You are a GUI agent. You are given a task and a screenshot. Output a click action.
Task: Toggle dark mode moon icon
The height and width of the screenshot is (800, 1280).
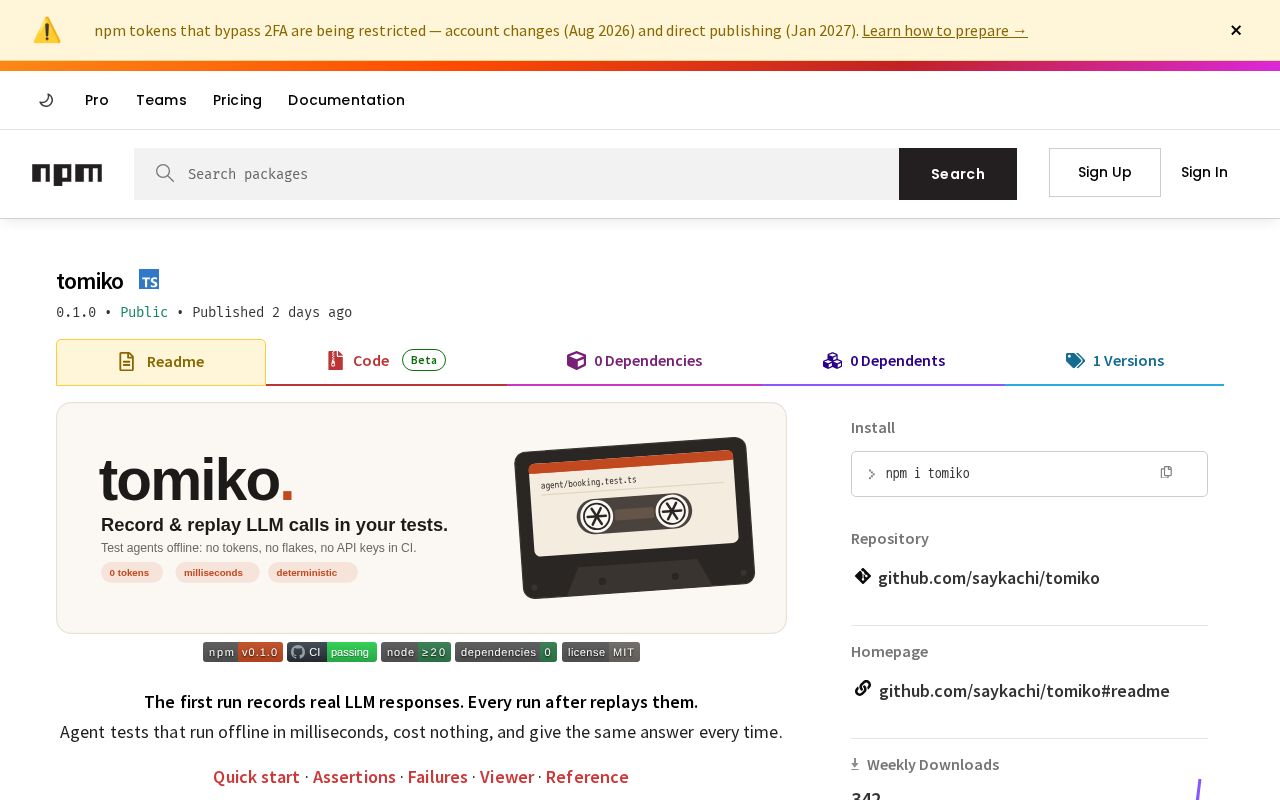click(46, 100)
